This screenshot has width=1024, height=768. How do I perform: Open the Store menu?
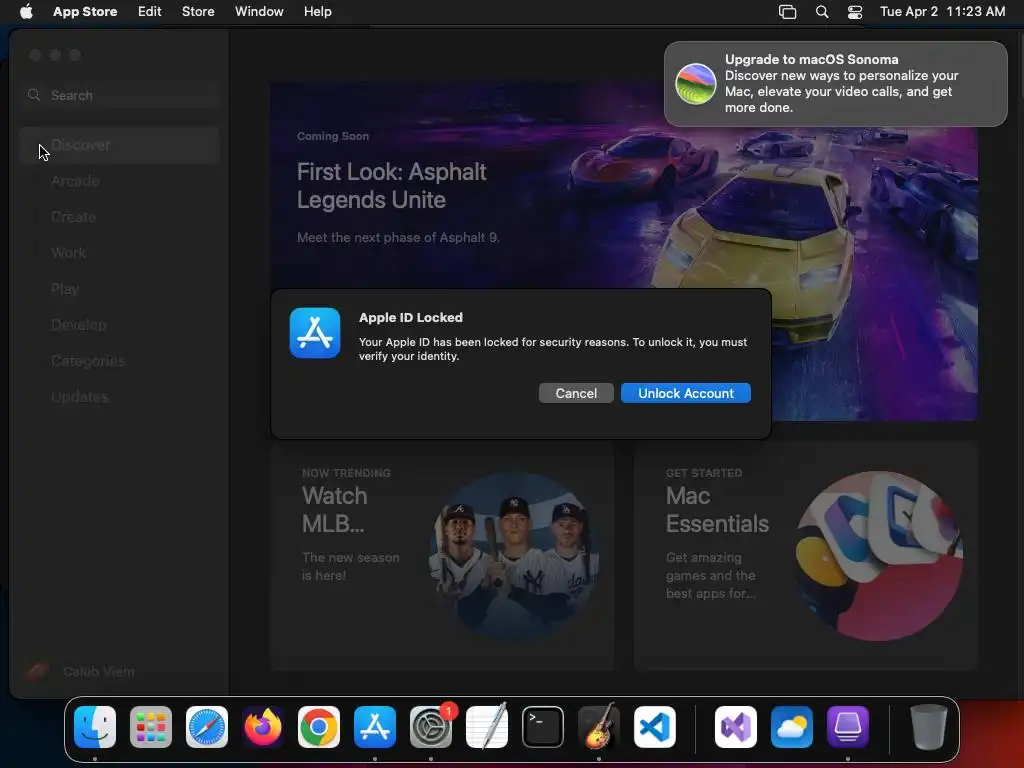(x=198, y=11)
